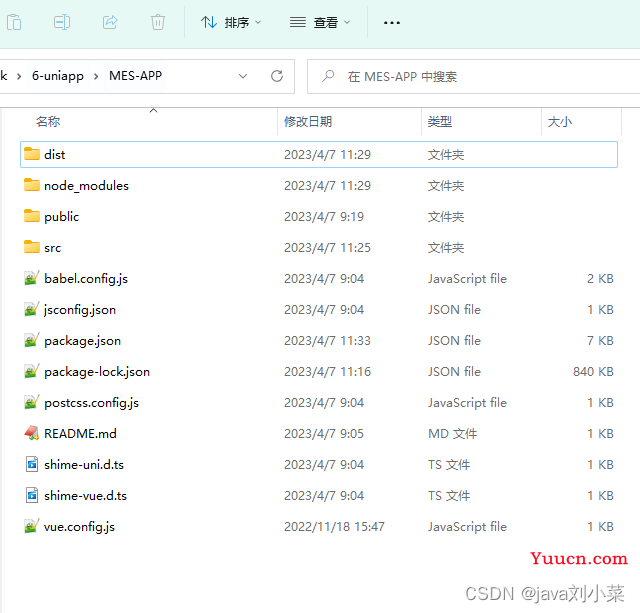The image size is (640, 613).
Task: Select file name babel.config.js
Action: tap(86, 279)
